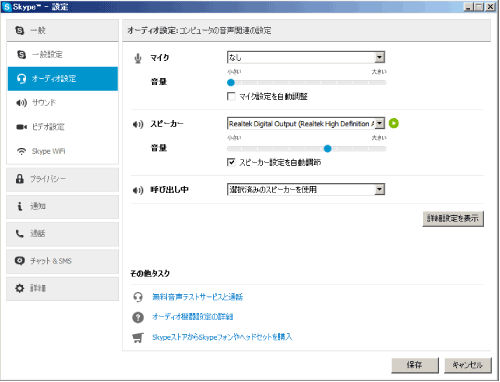Open サウンド settings page
This screenshot has height=382, width=500.
pos(62,103)
